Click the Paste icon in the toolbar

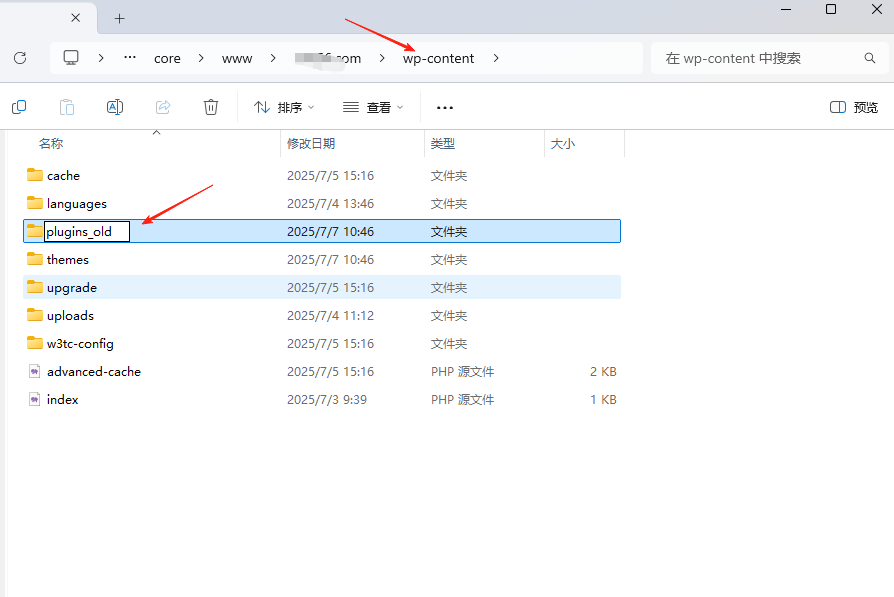click(x=66, y=107)
